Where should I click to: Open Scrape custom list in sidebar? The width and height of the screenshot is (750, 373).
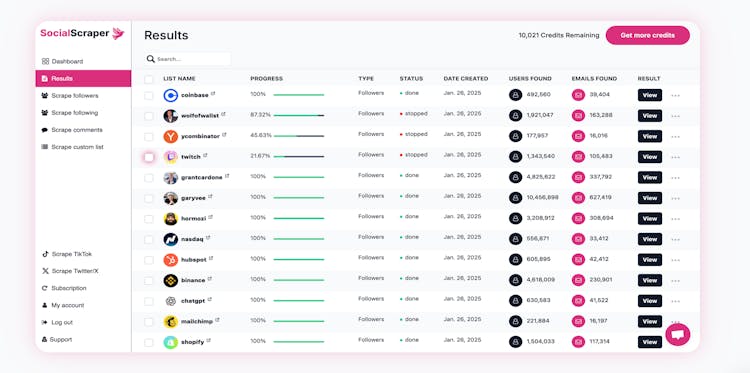72,147
